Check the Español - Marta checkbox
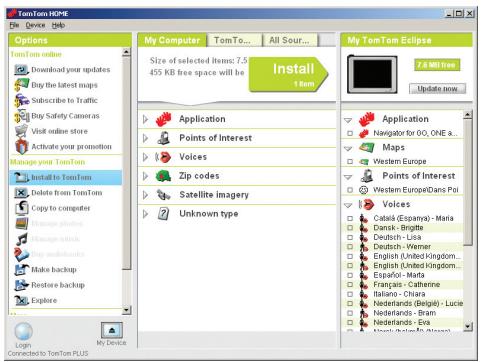Image resolution: width=482 pixels, height=362 pixels. pyautogui.click(x=350, y=275)
